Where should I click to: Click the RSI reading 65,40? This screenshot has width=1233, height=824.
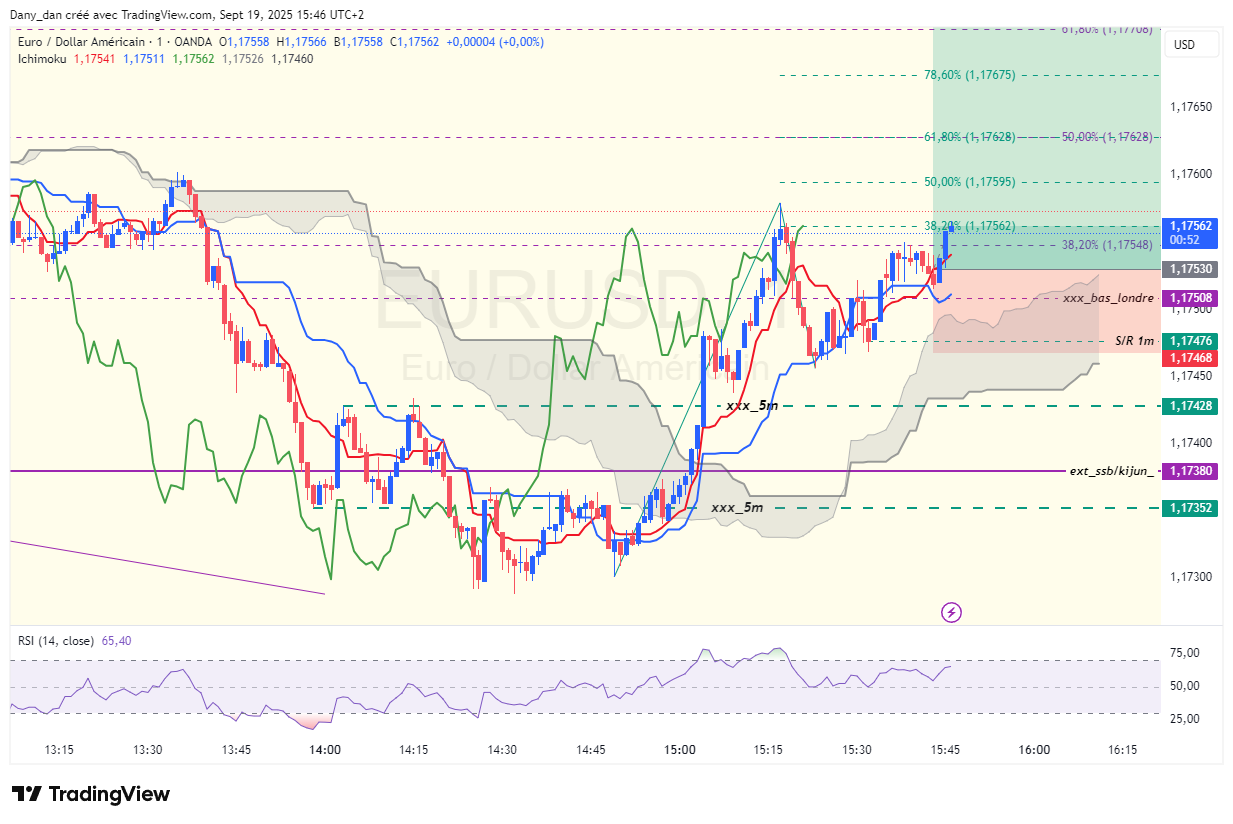coord(117,640)
